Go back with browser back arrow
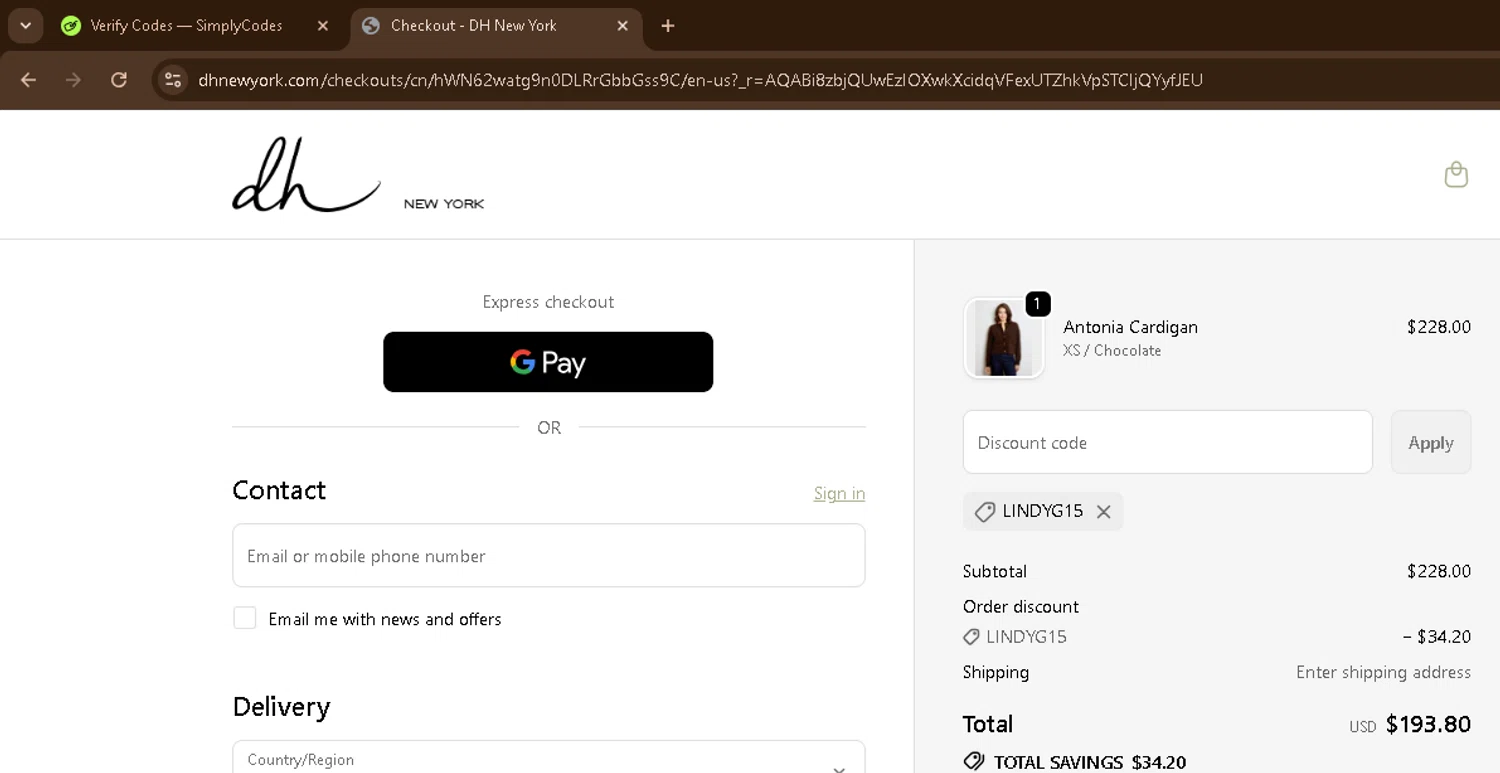This screenshot has height=773, width=1500. point(28,80)
